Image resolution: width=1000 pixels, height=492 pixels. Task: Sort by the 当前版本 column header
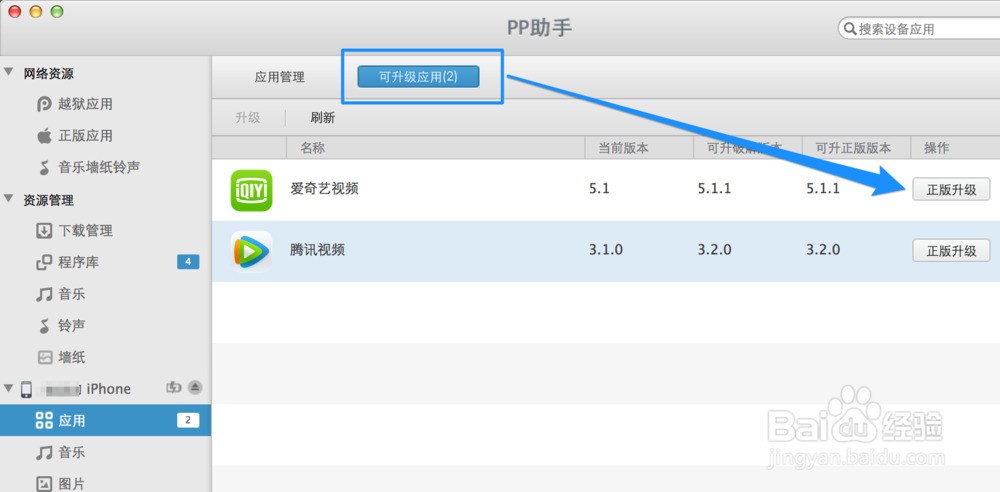pos(639,148)
